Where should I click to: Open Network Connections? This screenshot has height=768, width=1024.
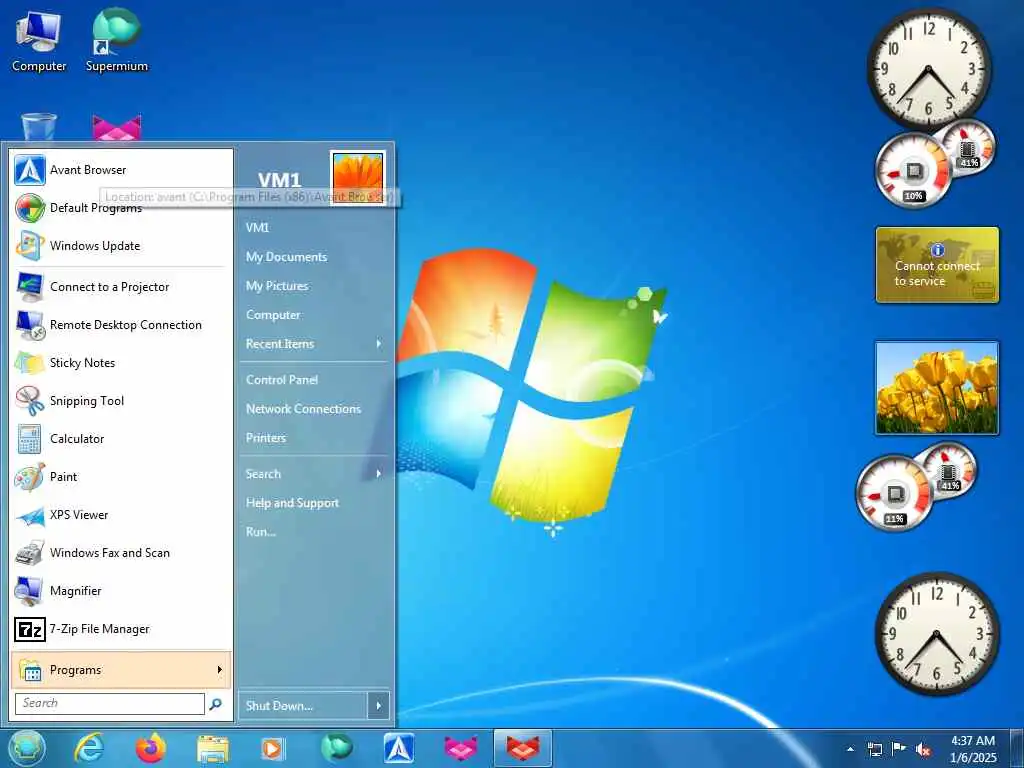[303, 409]
